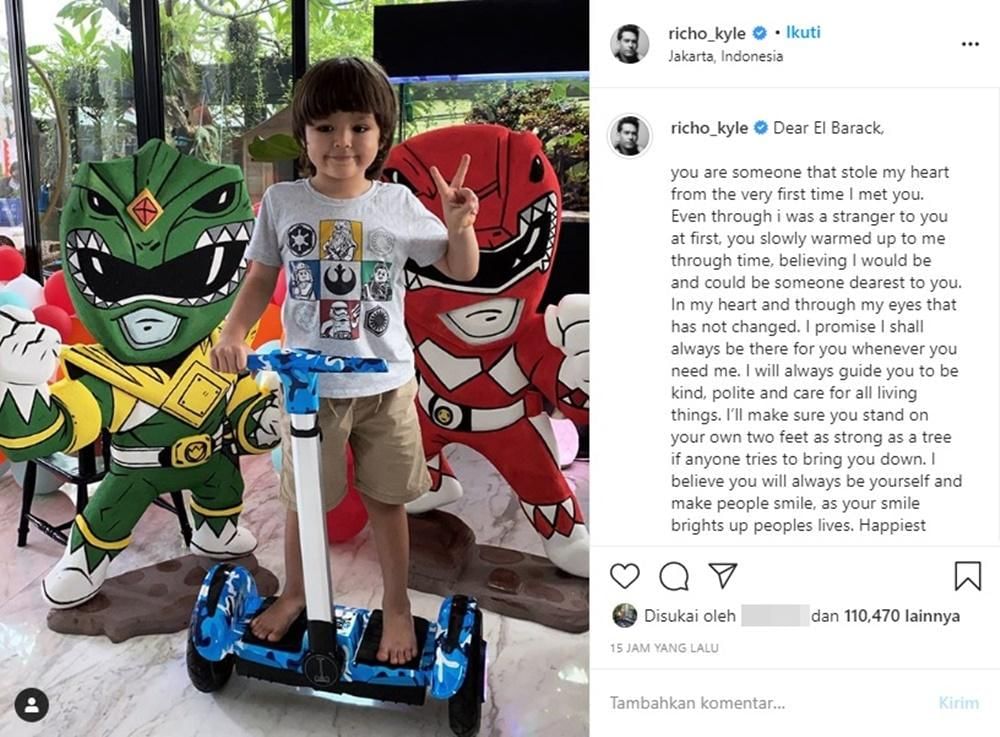Screen dimensions: 1000x737
Task: Click verified badge in caption
Action: point(761,128)
